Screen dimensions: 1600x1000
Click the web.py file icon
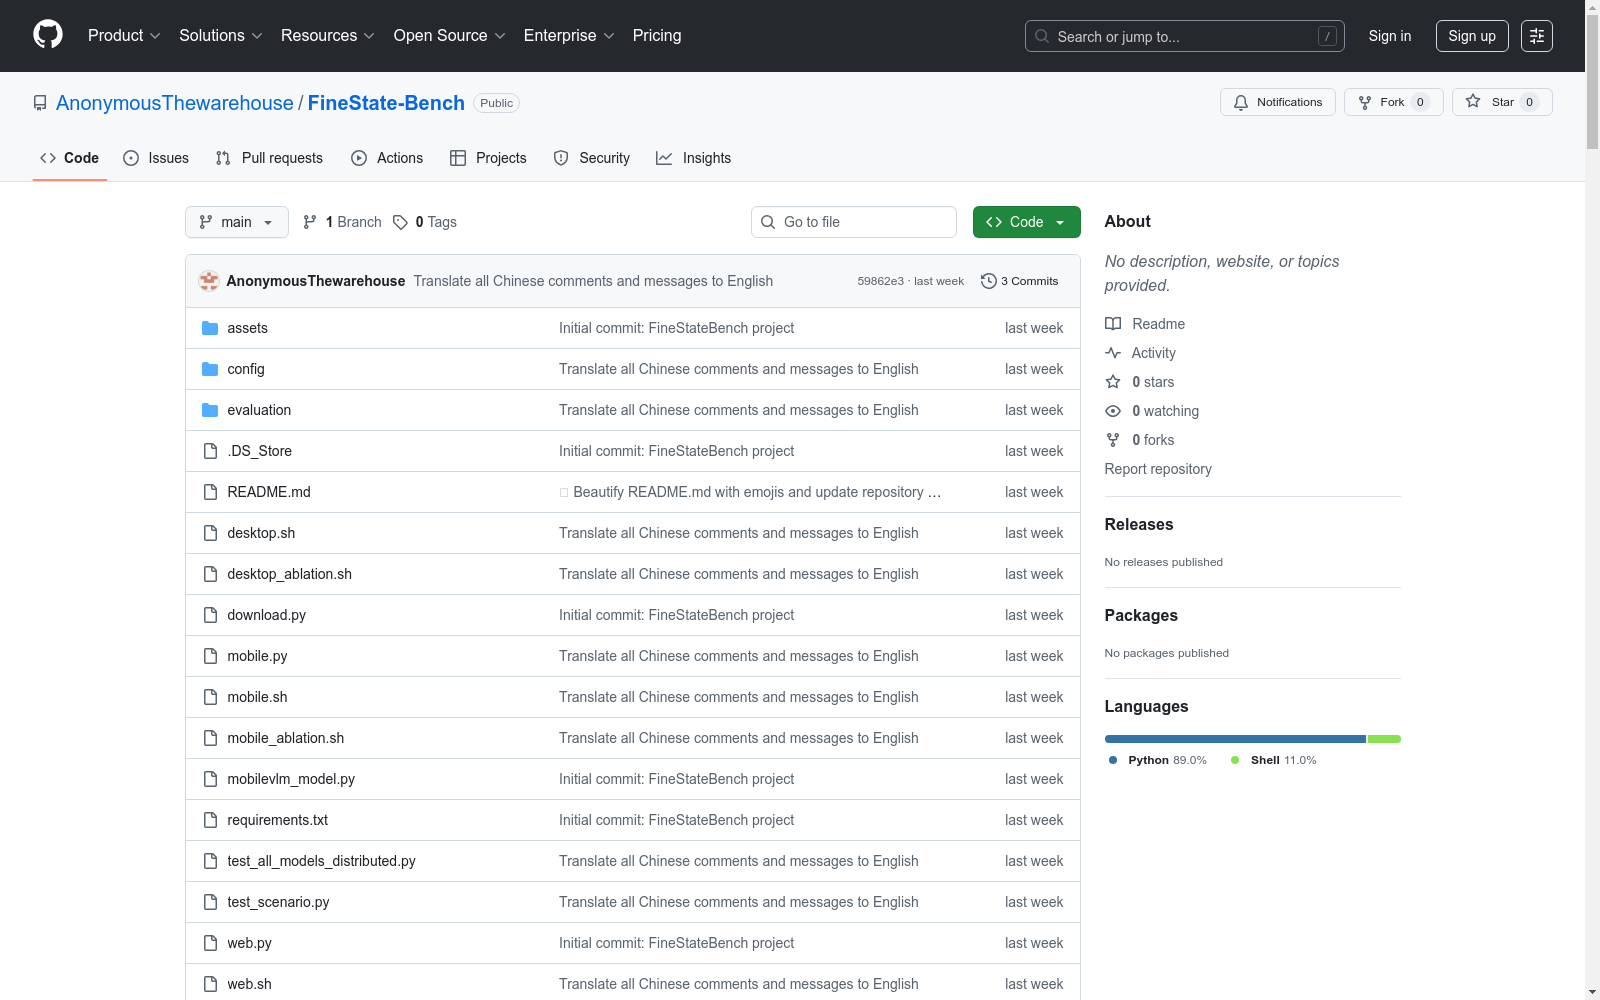coord(210,943)
